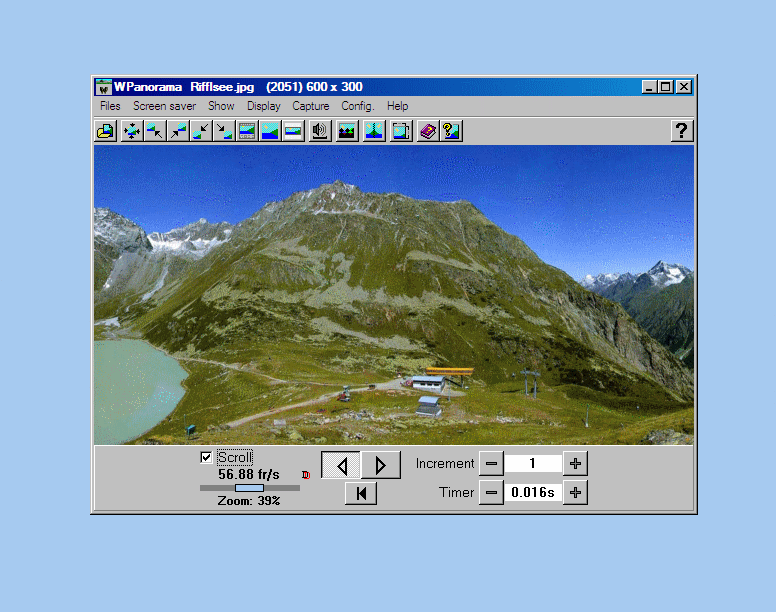This screenshot has width=776, height=612.
Task: Click the center-window icon with four arrows
Action: 132,131
